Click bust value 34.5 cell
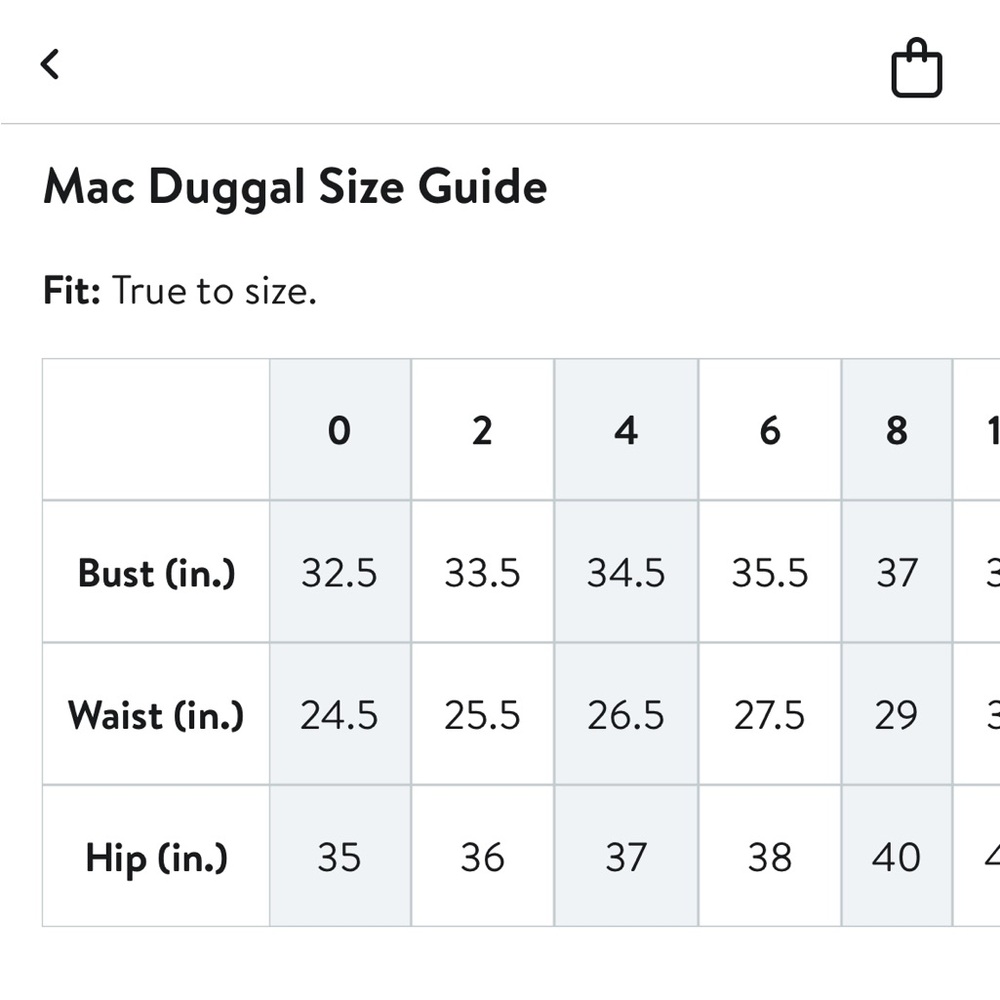1000x1000 pixels. 626,572
